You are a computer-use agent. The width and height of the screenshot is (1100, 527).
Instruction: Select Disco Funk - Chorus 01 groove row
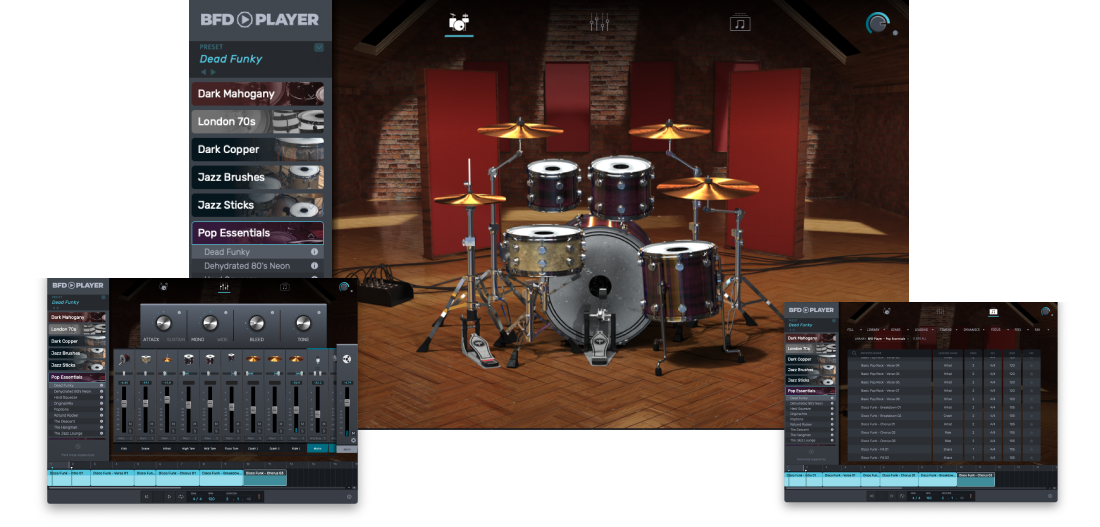[944, 424]
